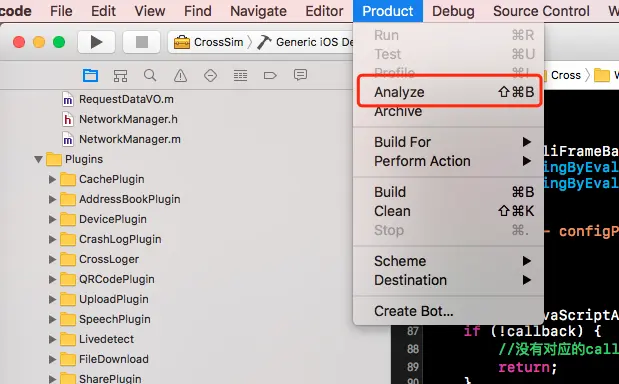
Task: Expand the FileDownload folder triangle
Action: pos(52,359)
